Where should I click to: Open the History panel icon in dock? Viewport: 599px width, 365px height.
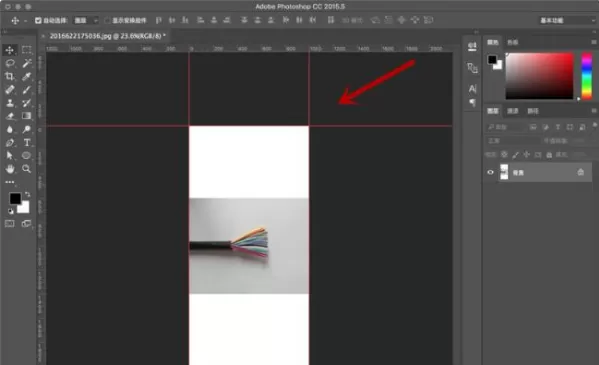pyautogui.click(x=472, y=46)
